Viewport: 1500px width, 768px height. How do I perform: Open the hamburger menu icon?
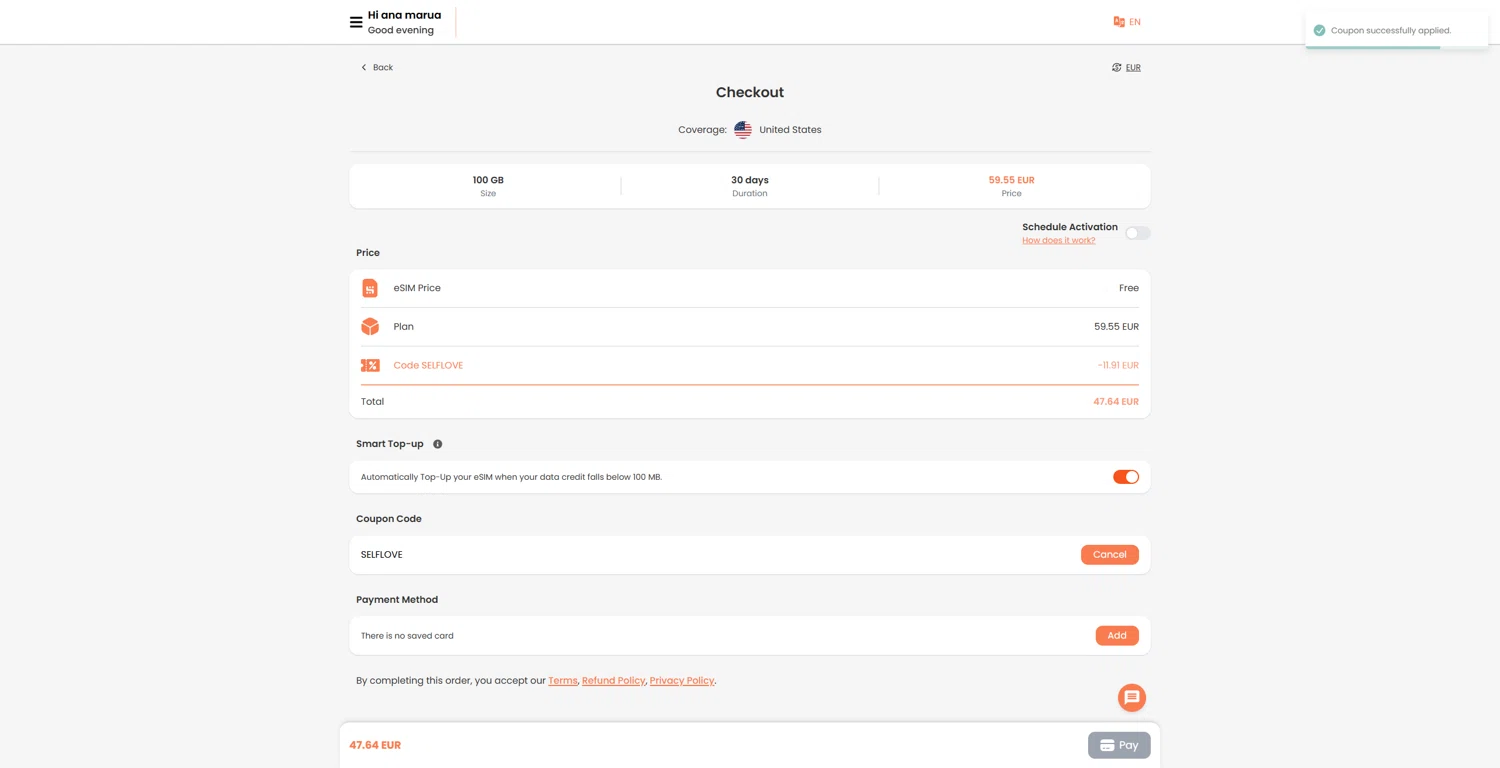[x=356, y=22]
